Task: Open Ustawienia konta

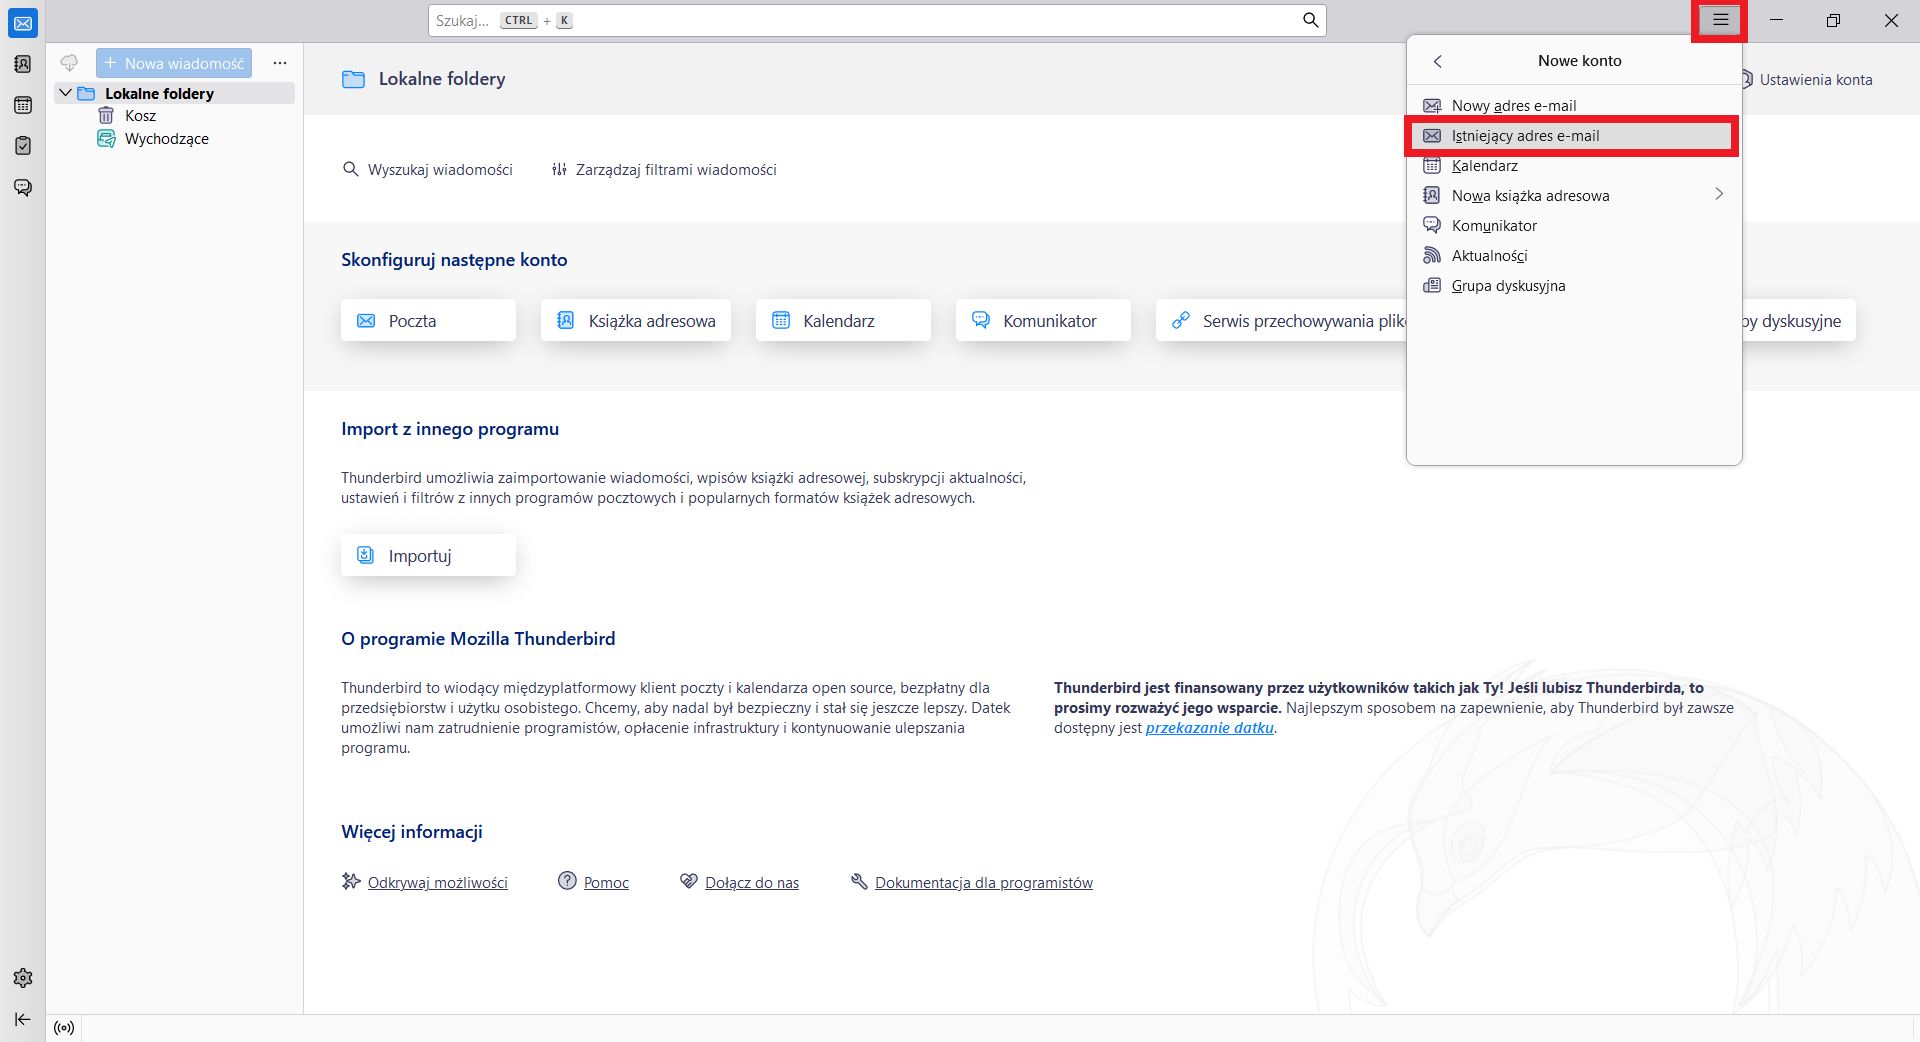Action: click(x=1807, y=80)
